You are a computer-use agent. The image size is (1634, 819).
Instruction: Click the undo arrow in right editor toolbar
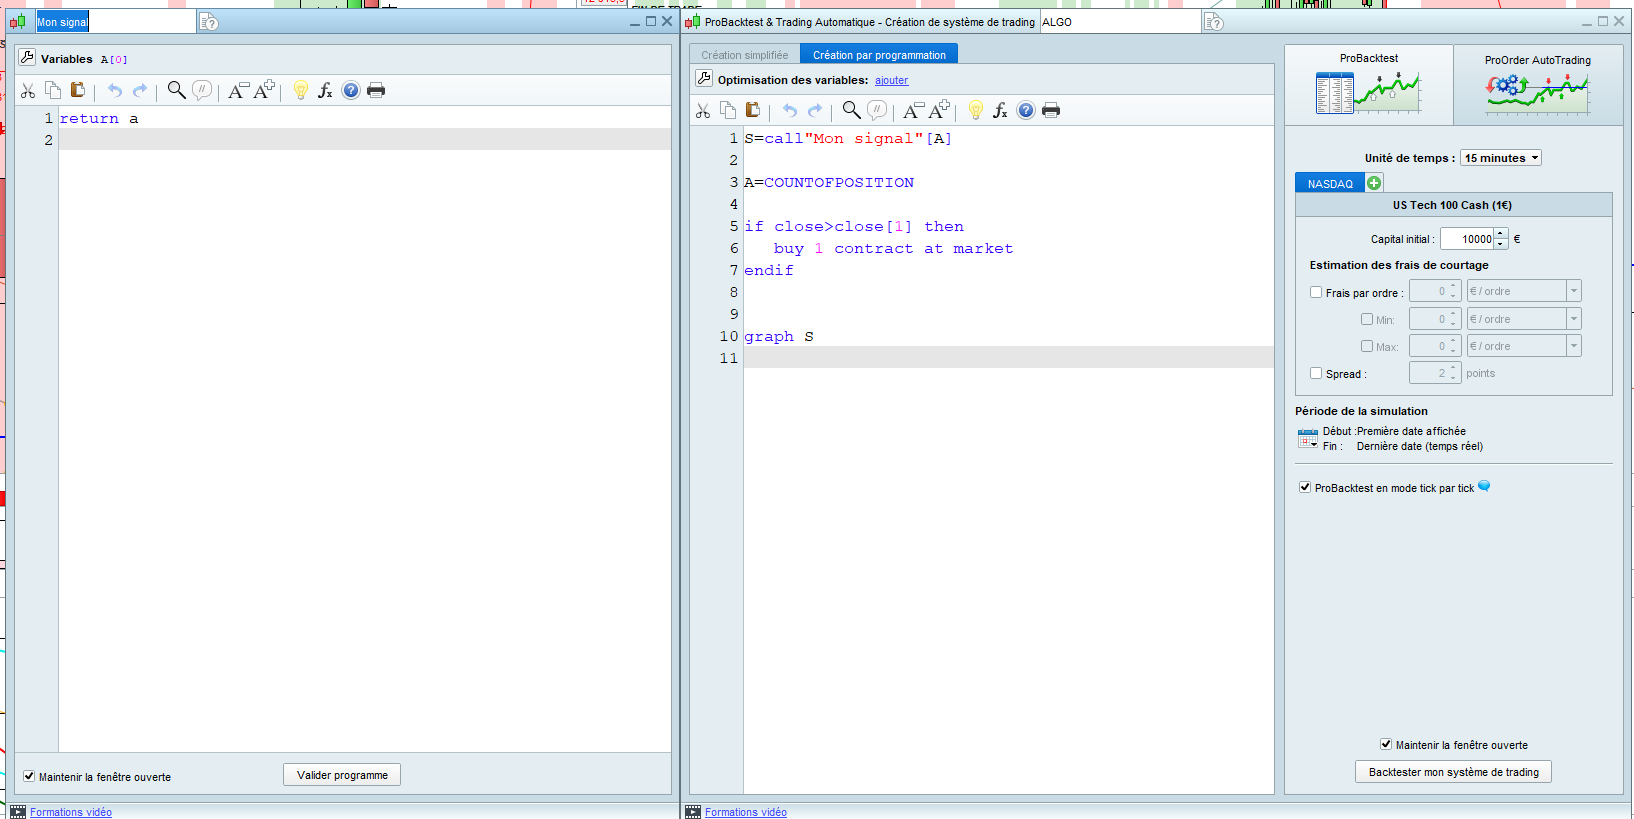(x=789, y=111)
